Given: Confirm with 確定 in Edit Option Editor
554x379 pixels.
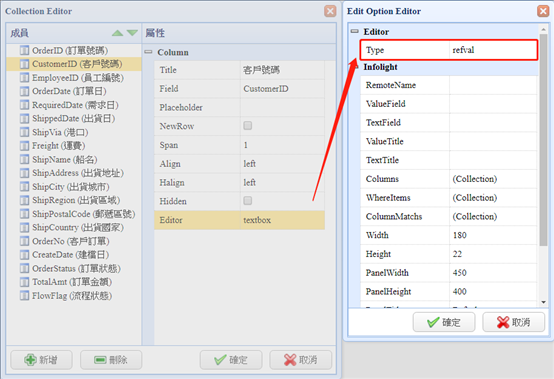Looking at the screenshot, I should 444,322.
